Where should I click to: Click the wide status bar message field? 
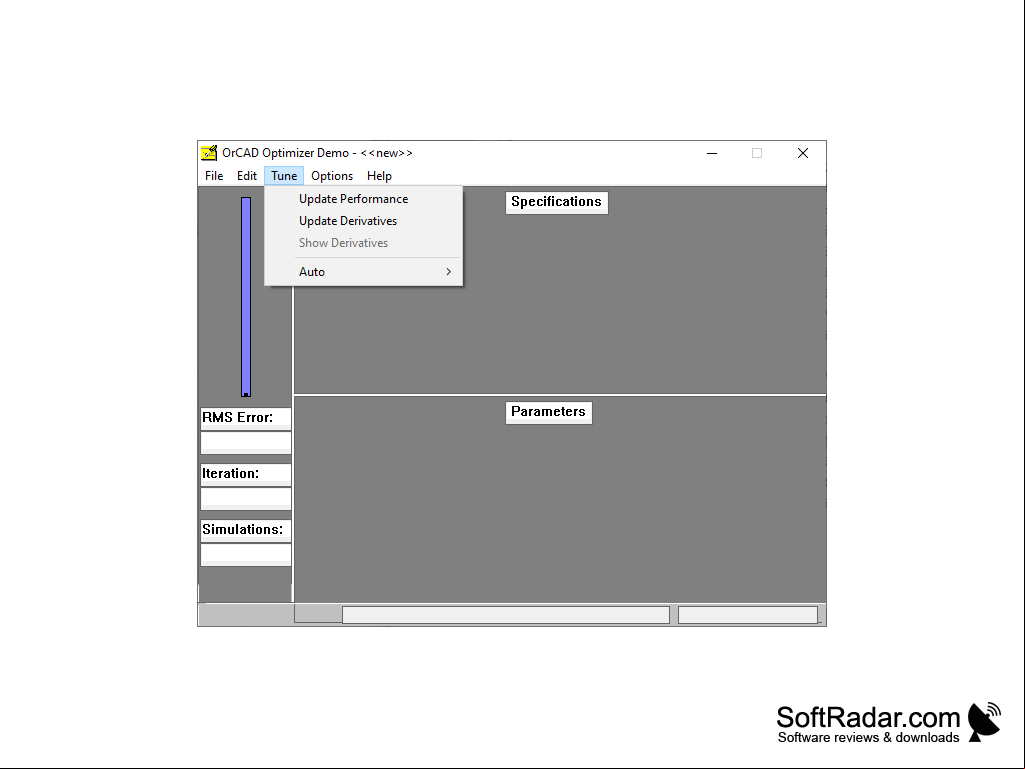click(506, 615)
